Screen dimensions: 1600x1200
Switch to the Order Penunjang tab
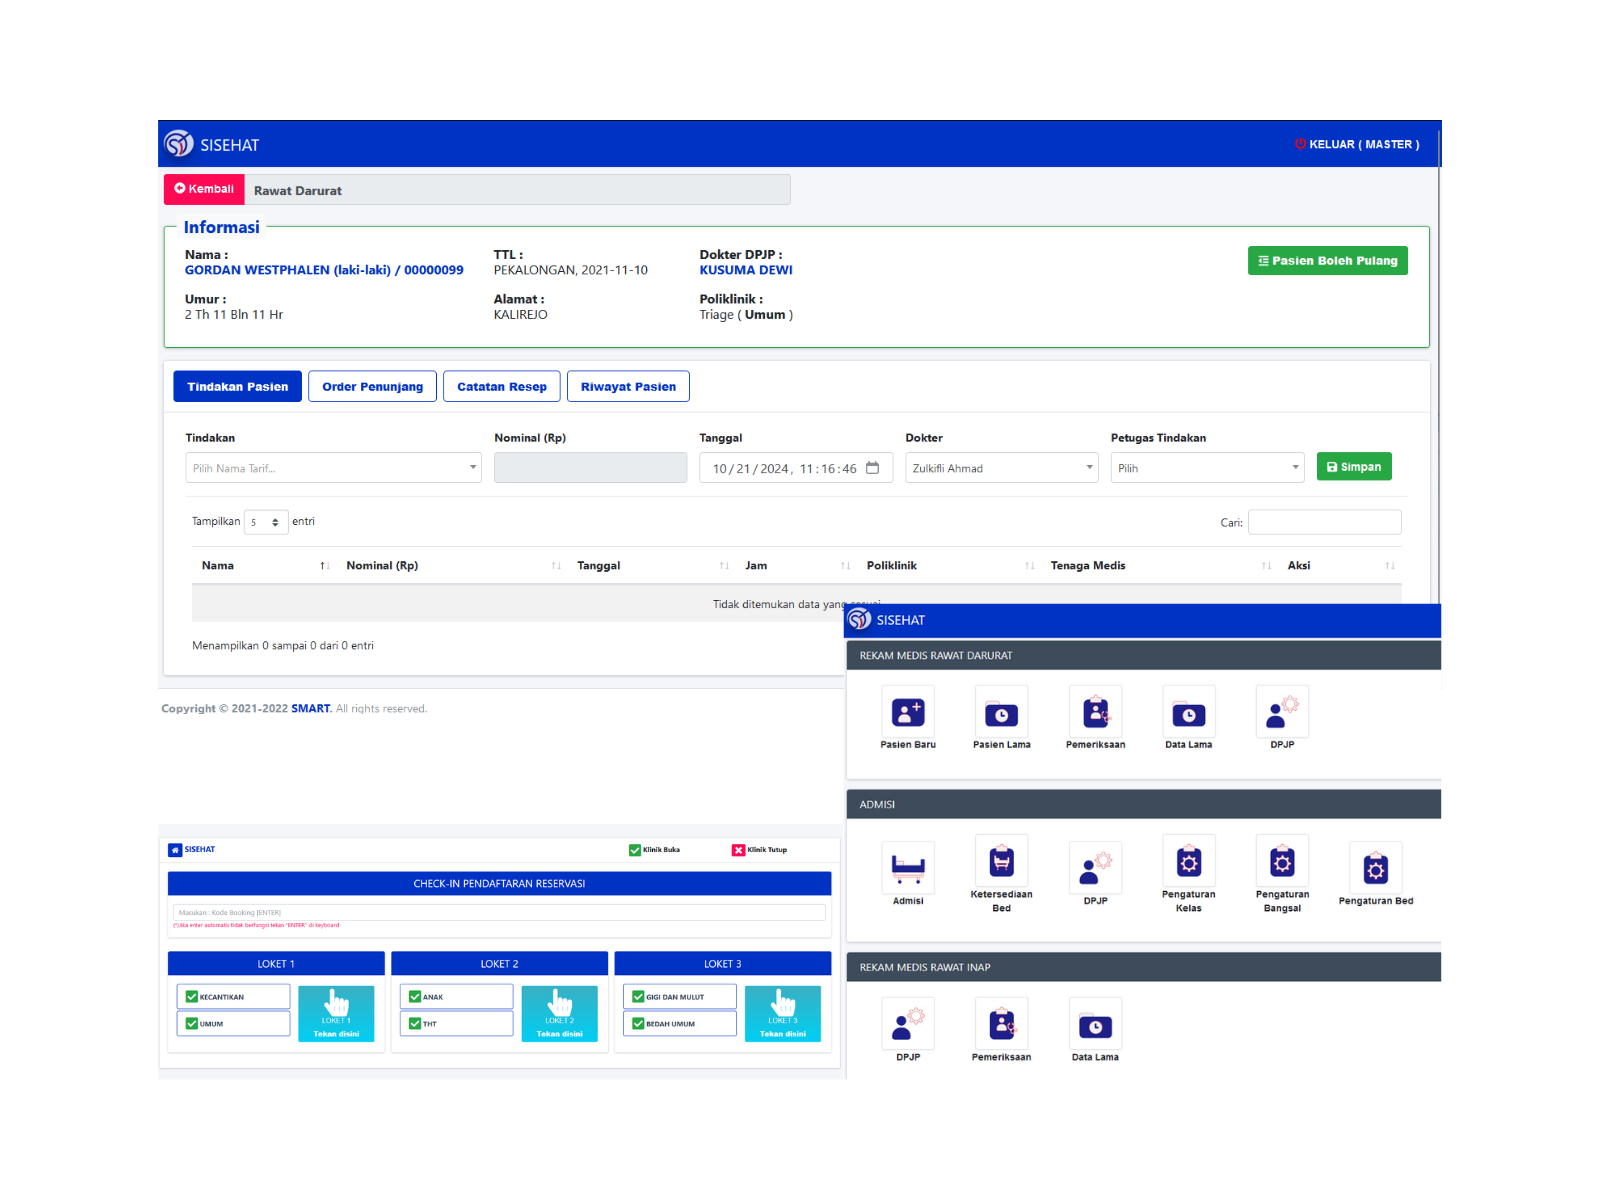(x=372, y=387)
